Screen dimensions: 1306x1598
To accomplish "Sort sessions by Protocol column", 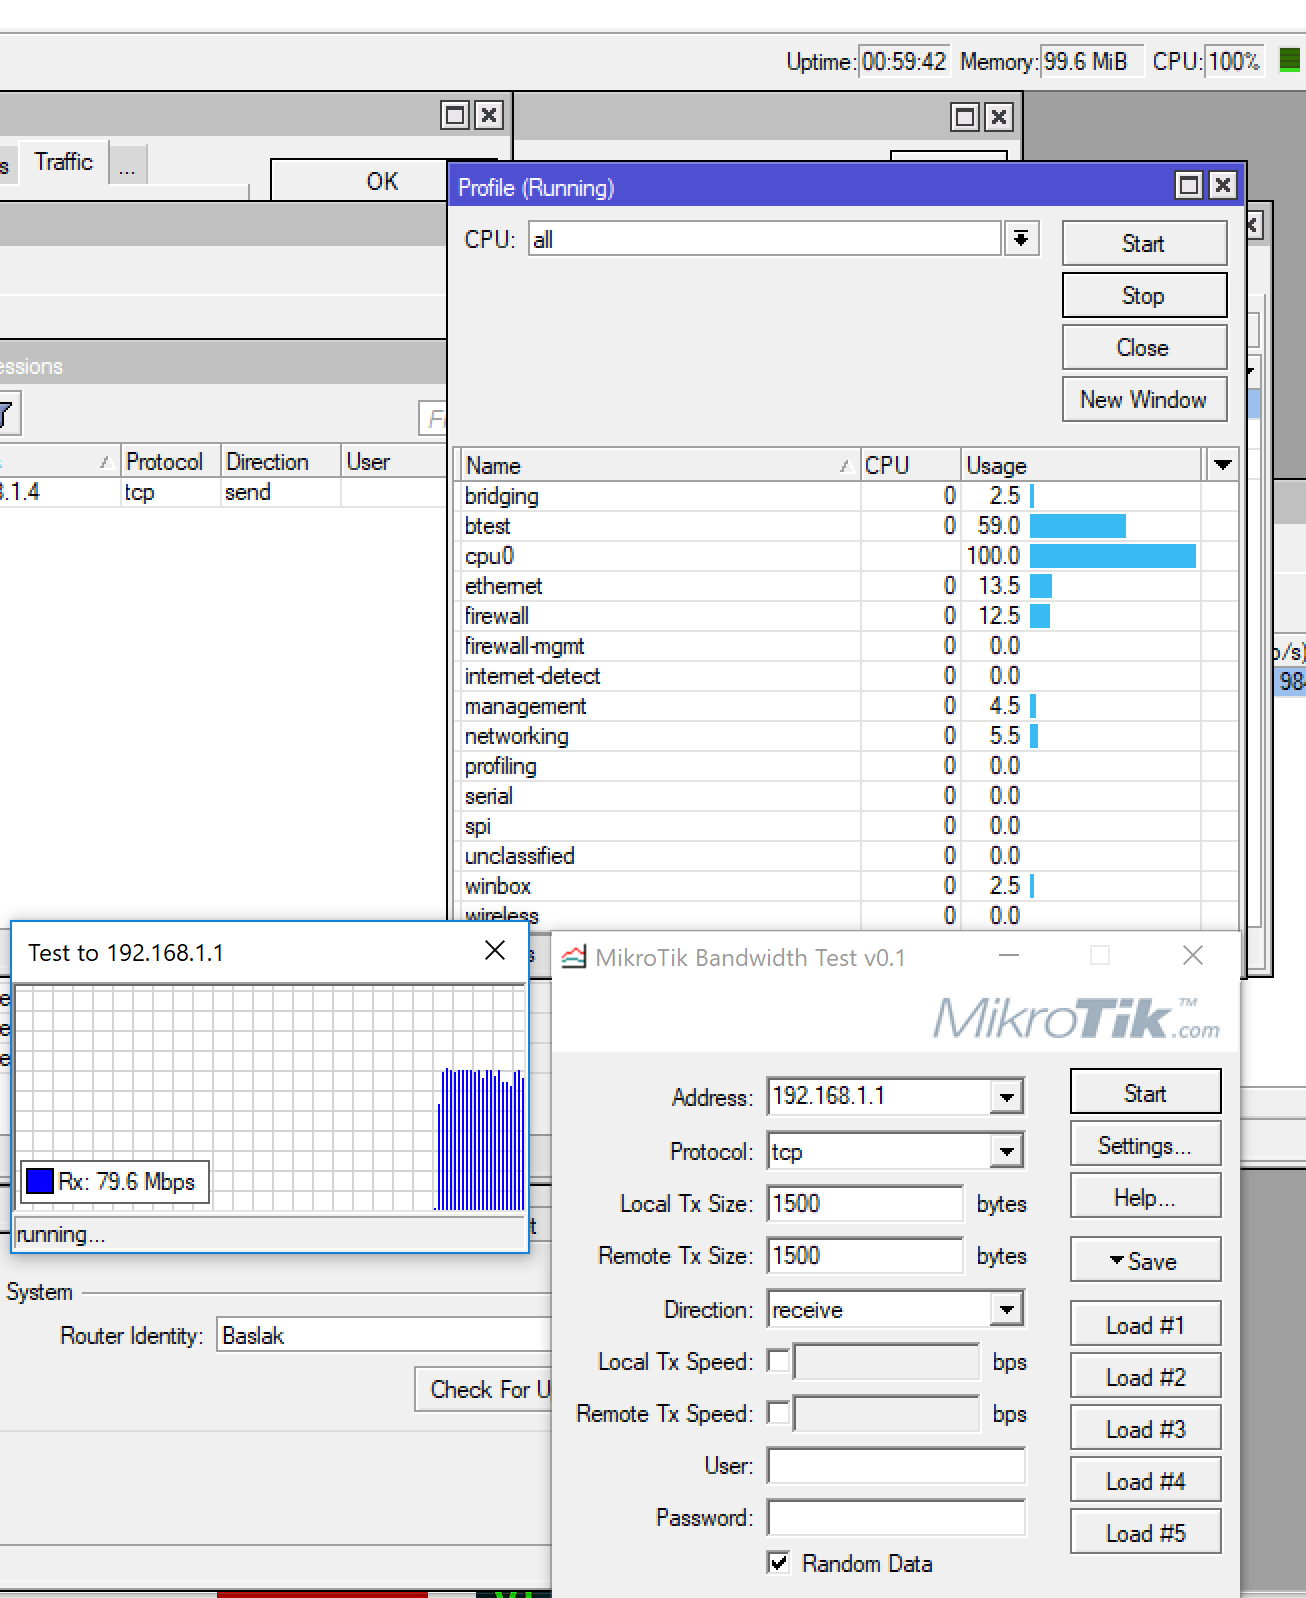I will pos(170,462).
